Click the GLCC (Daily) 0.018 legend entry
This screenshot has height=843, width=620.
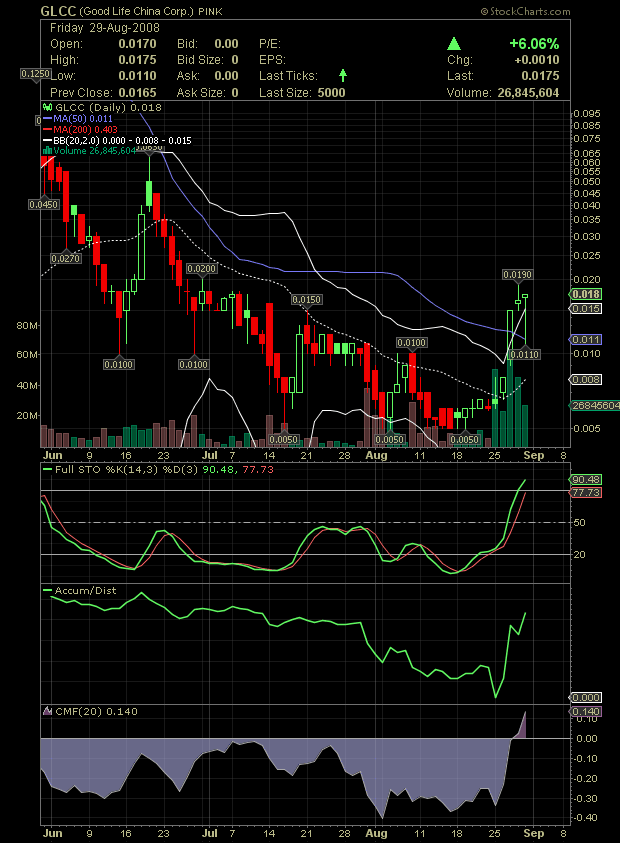click(102, 108)
